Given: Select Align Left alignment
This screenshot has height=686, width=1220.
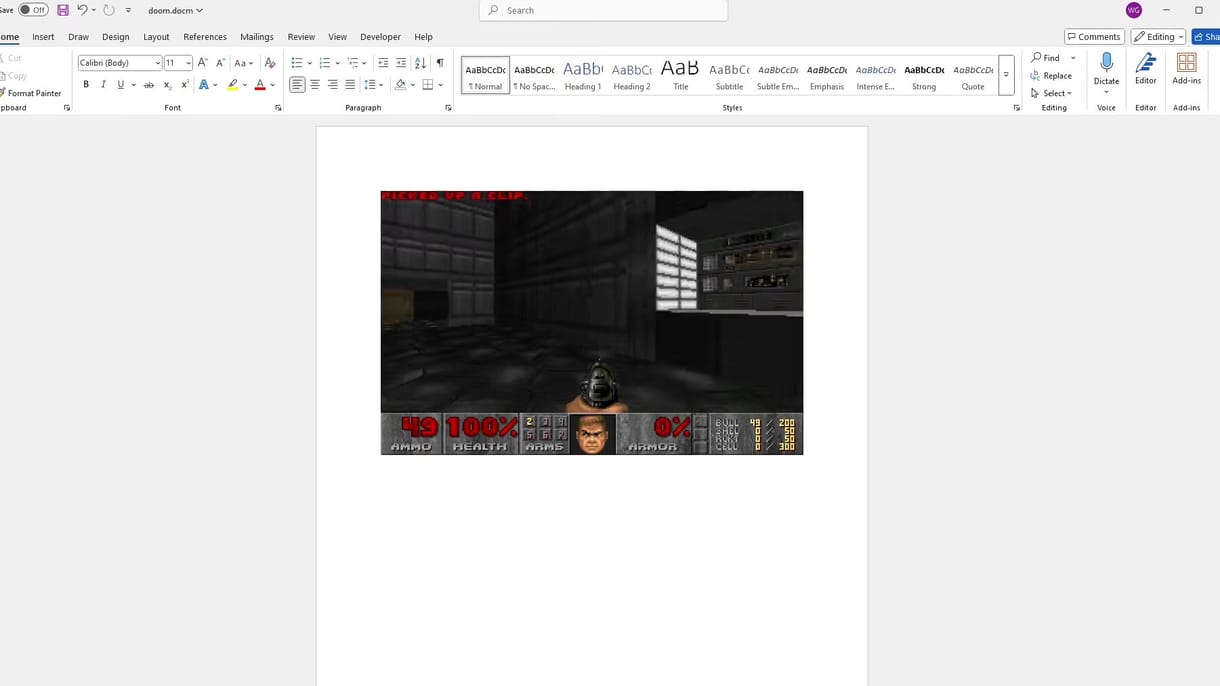Looking at the screenshot, I should coord(297,85).
